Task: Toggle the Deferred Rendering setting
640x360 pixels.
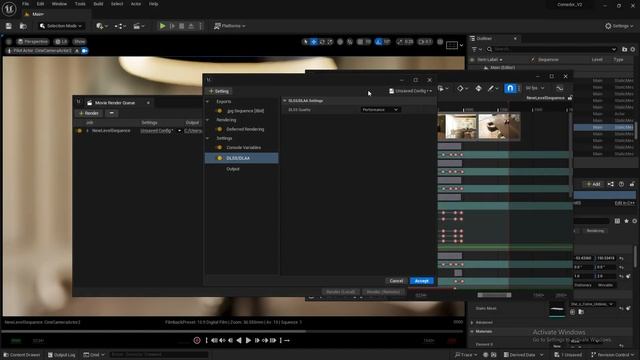Action: [x=220, y=129]
